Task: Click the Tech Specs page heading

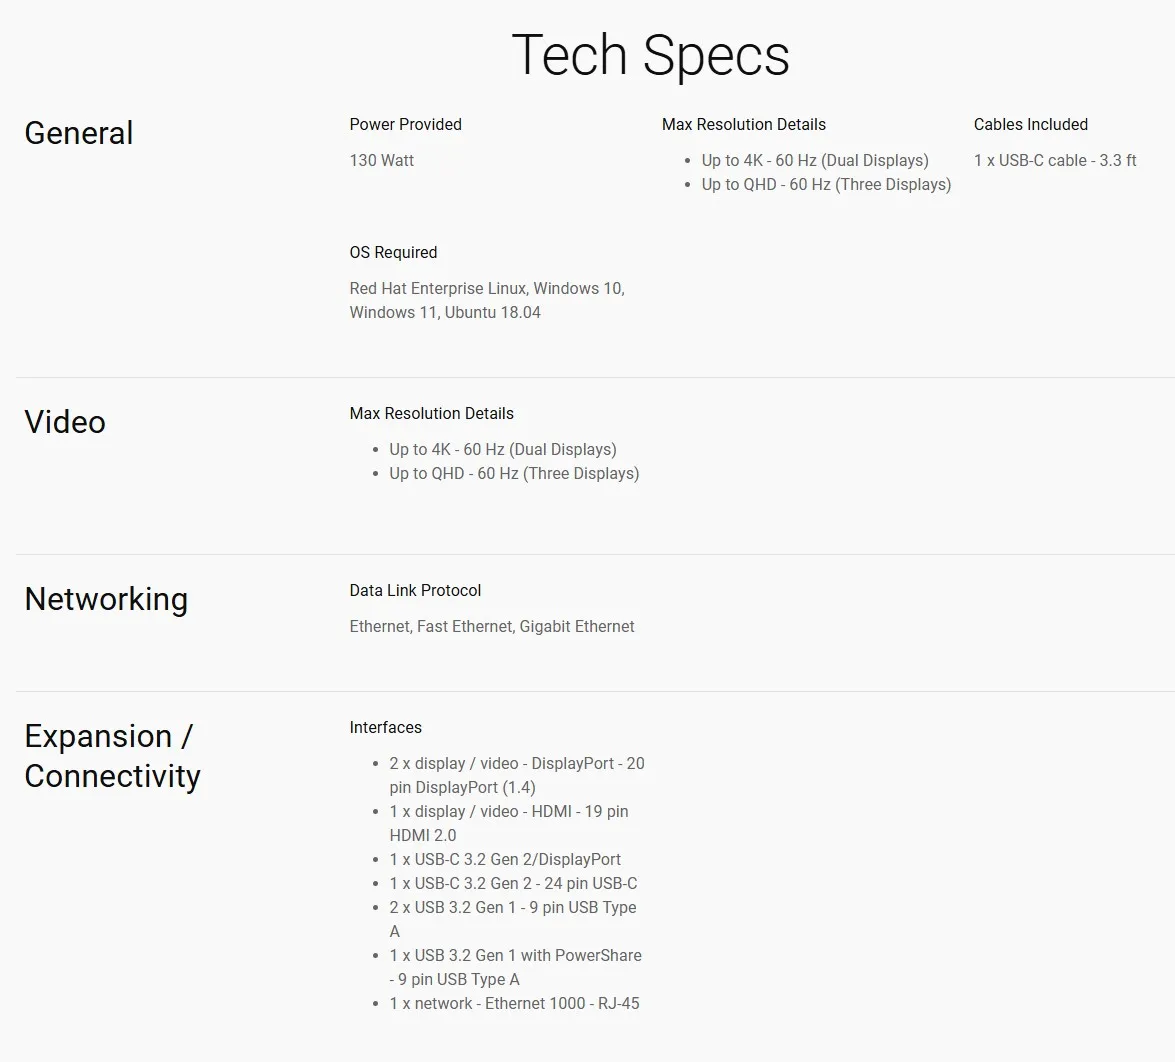Action: pos(650,55)
